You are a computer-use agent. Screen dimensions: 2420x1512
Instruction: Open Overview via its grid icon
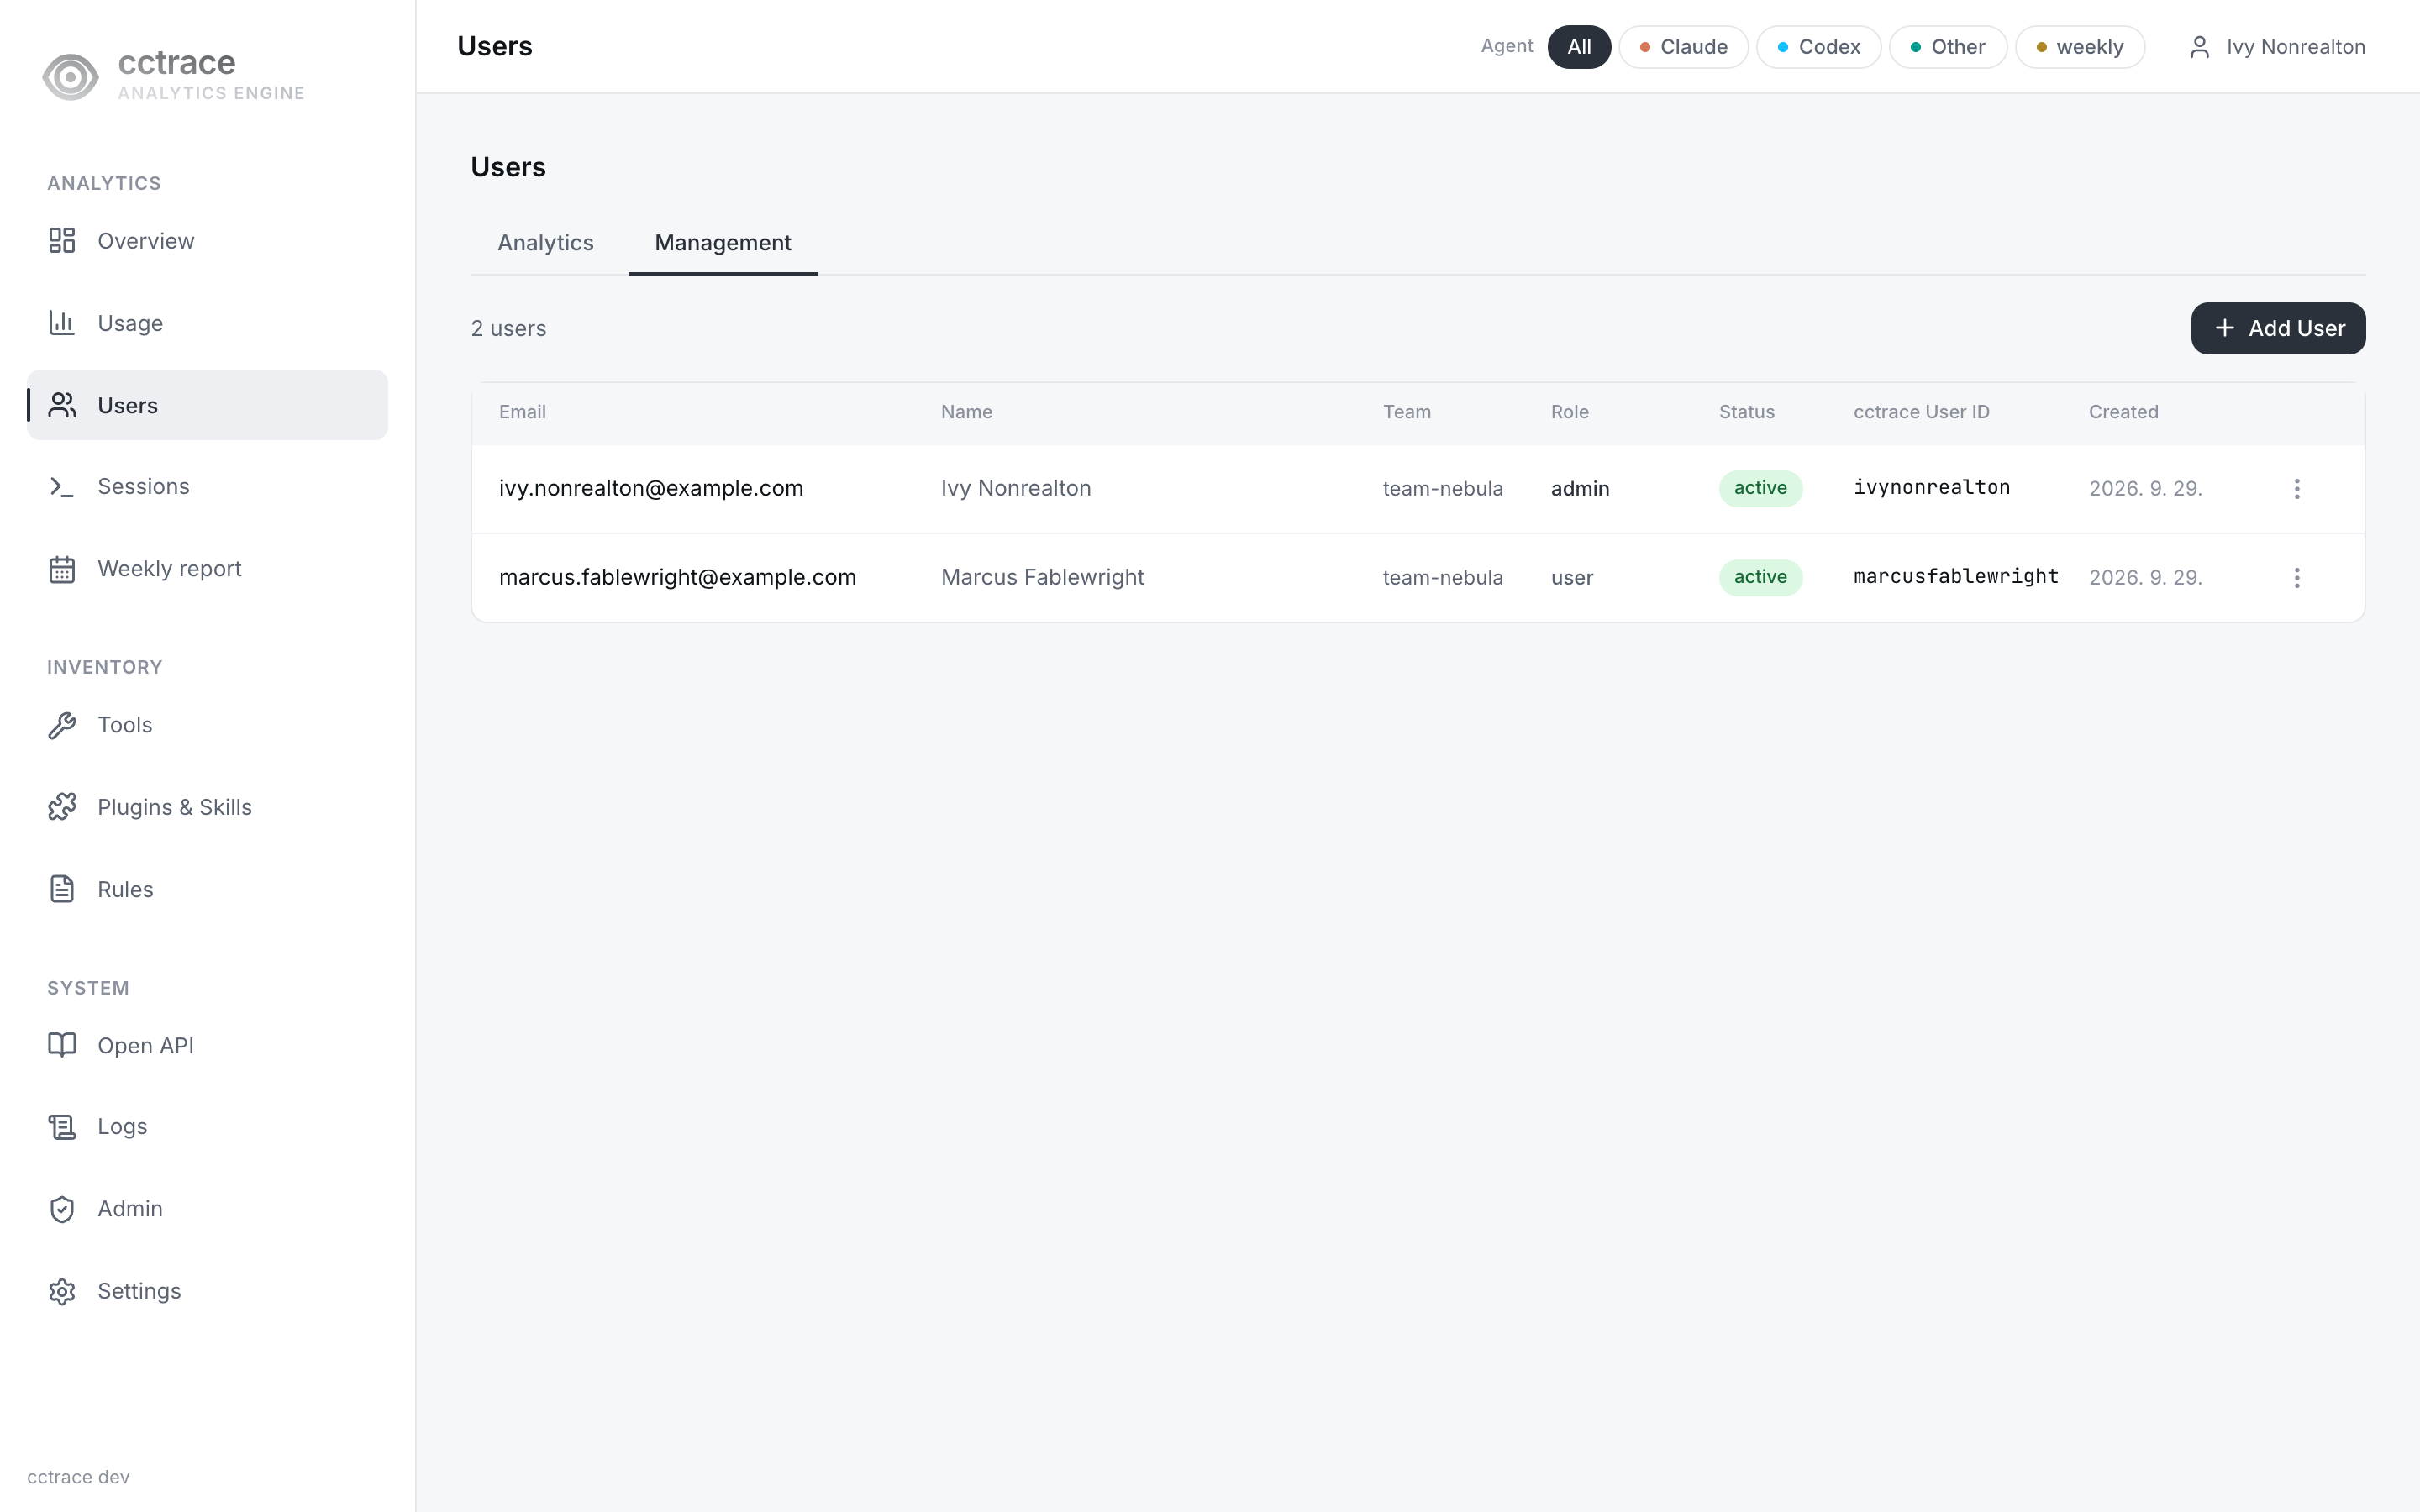62,241
